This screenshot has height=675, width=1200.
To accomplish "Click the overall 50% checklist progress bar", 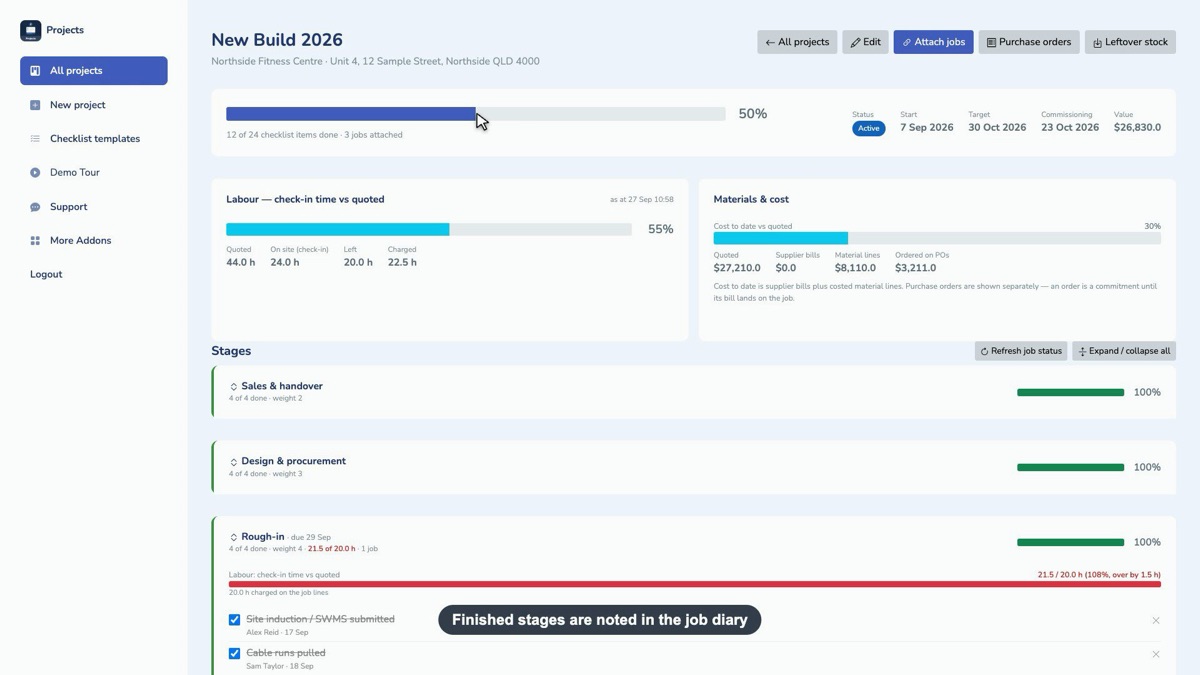I will [476, 114].
